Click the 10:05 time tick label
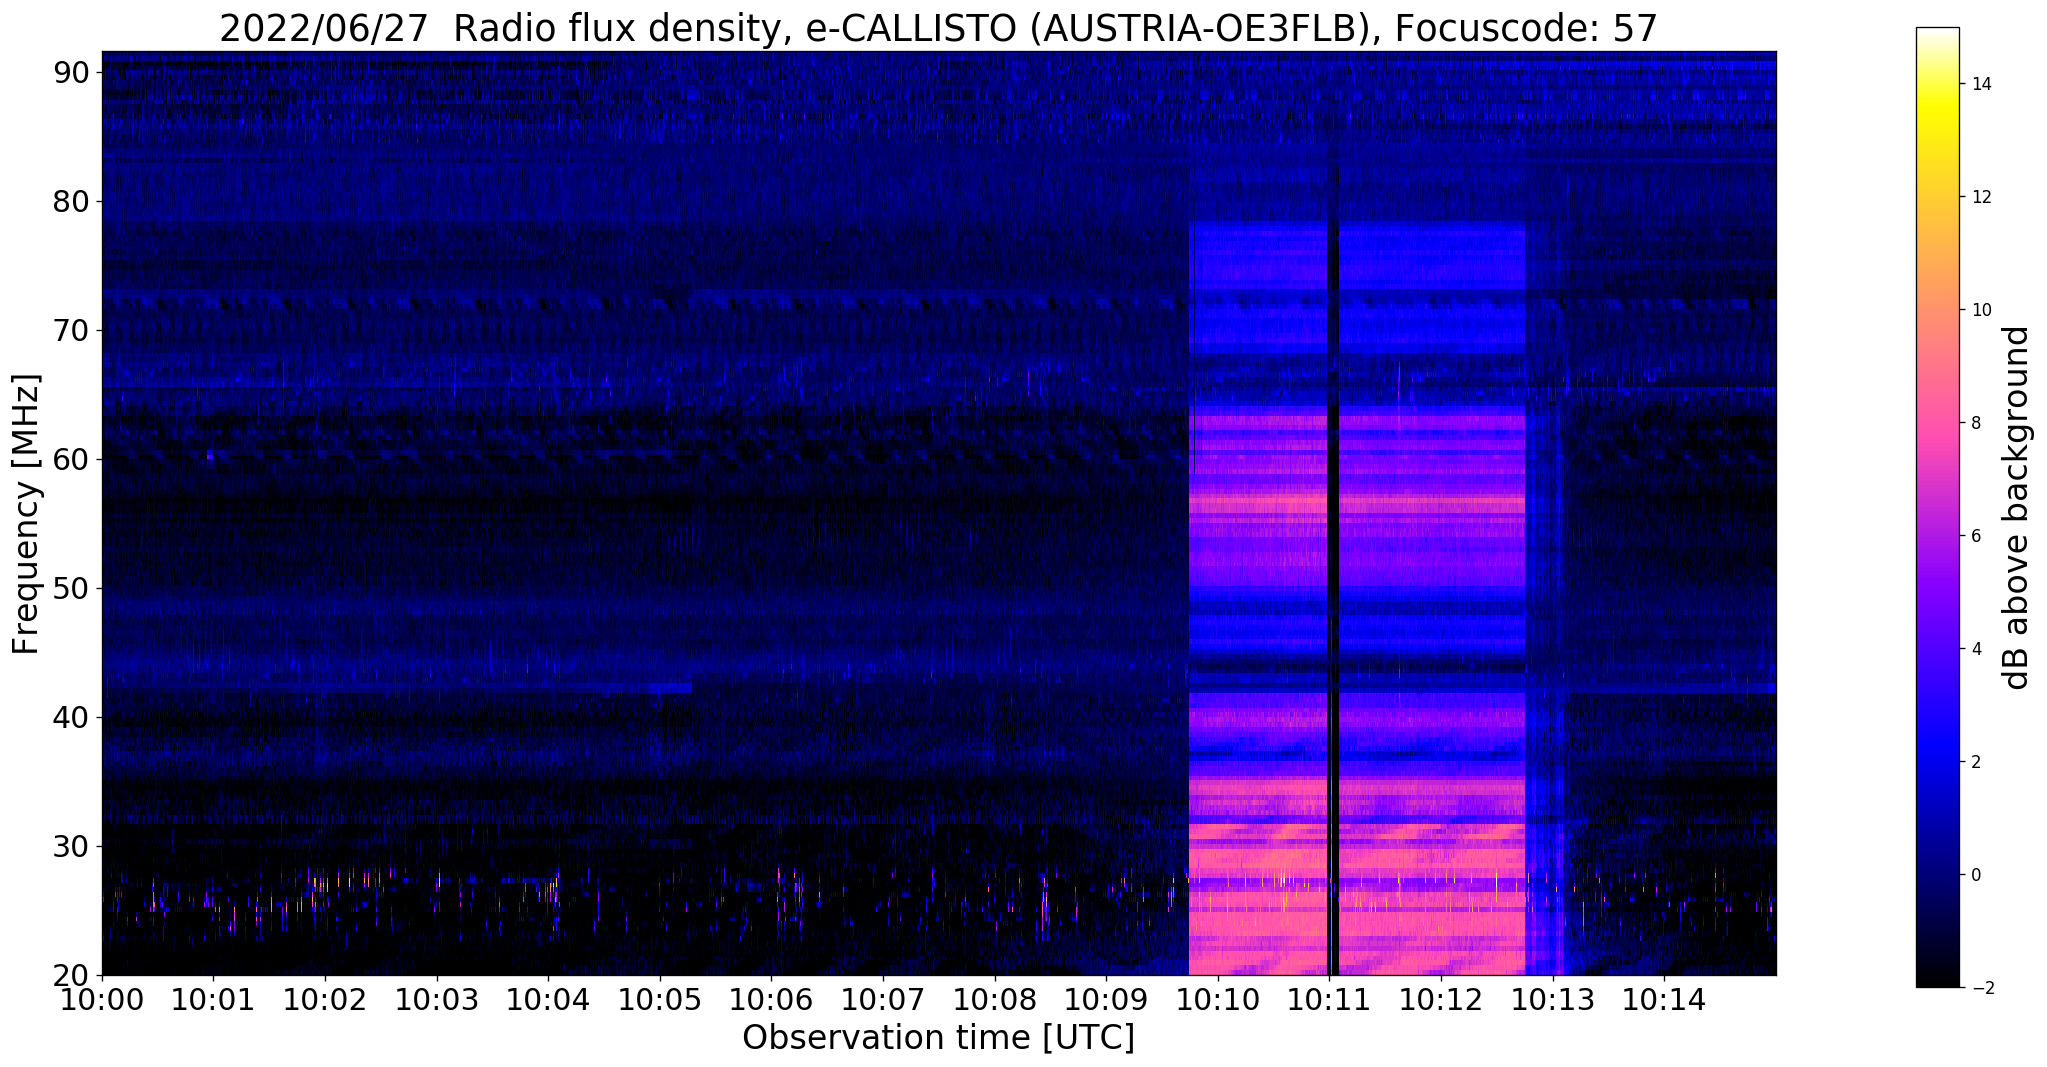The height and width of the screenshot is (1067, 2047). 660,999
